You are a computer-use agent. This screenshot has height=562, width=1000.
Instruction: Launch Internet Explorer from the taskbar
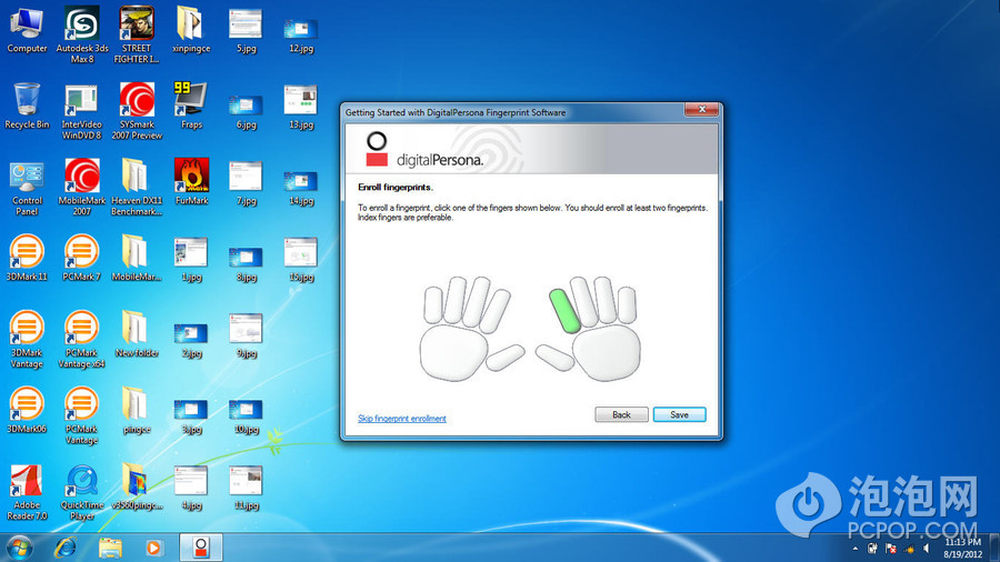pyautogui.click(x=65, y=547)
